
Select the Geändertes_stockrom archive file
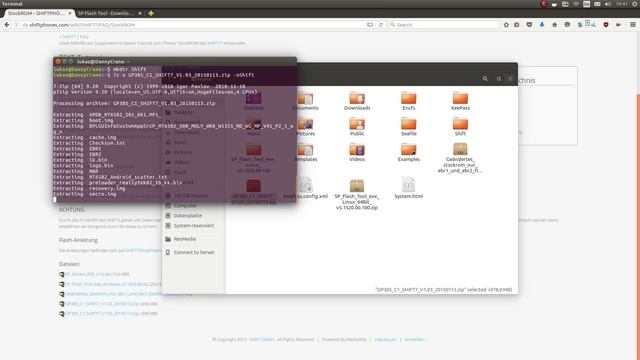tap(460, 158)
